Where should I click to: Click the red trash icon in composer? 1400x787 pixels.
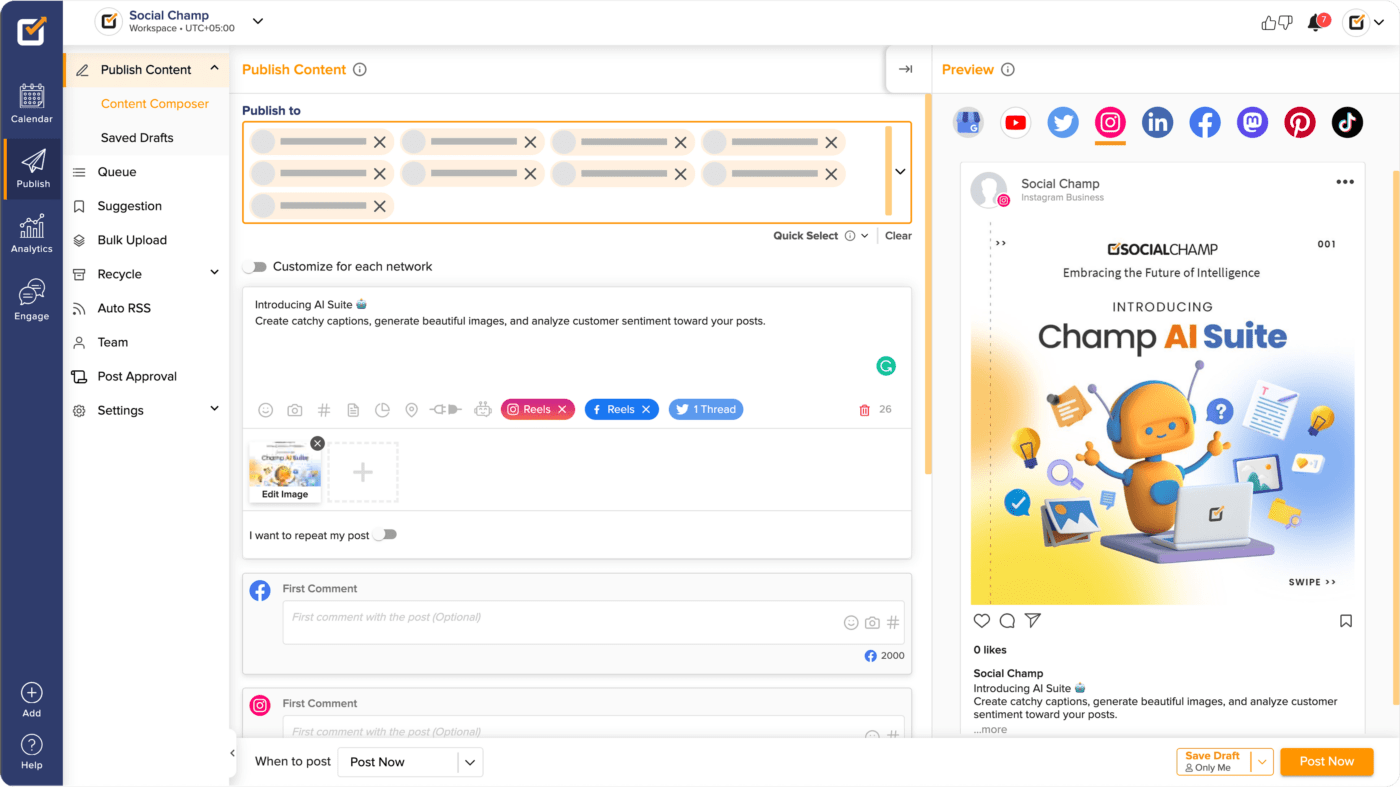(x=865, y=410)
